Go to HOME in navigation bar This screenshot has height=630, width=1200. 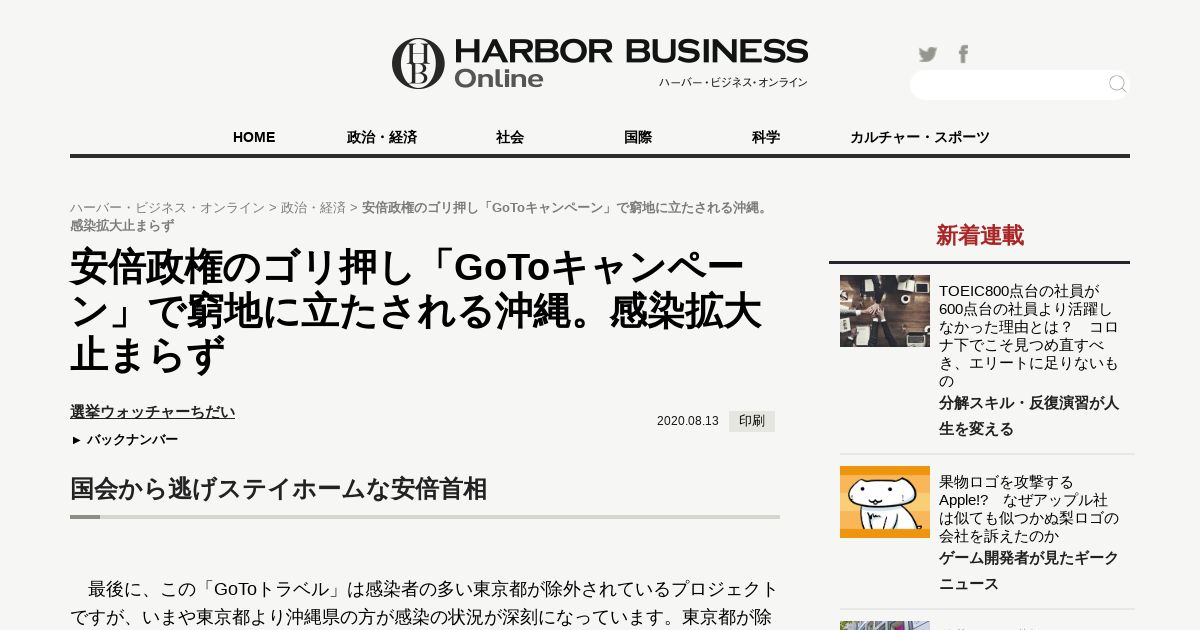coord(254,137)
